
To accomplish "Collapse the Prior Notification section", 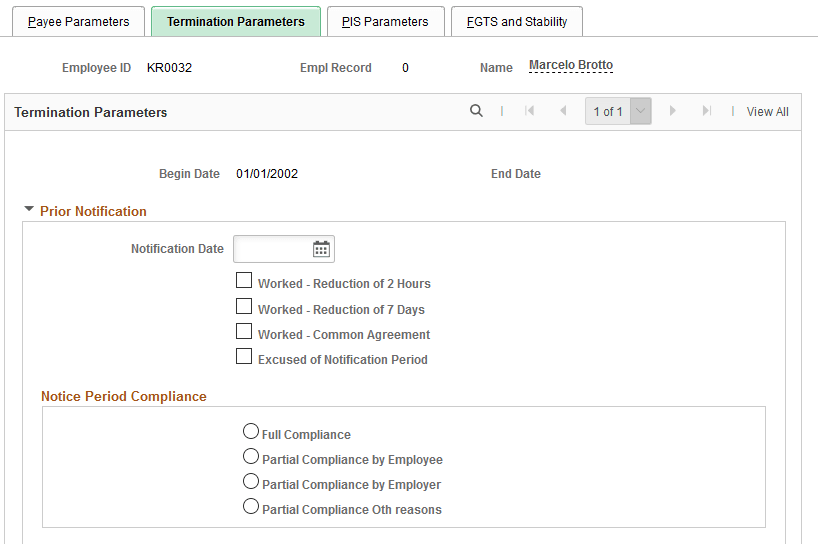I will 29,209.
